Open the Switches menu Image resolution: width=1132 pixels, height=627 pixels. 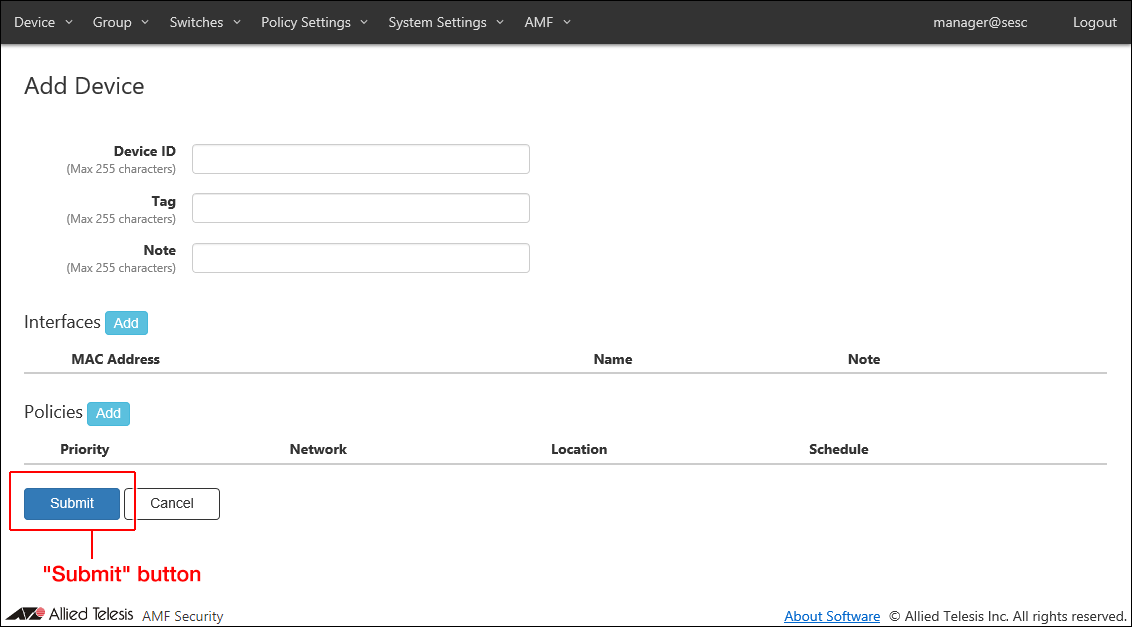pos(204,22)
